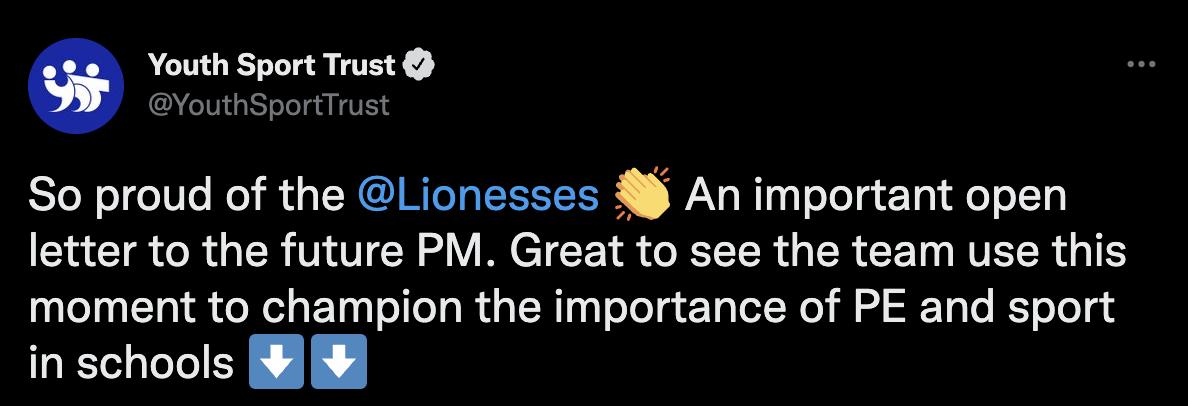Click the Youth Sport Trust display name

click(x=271, y=66)
